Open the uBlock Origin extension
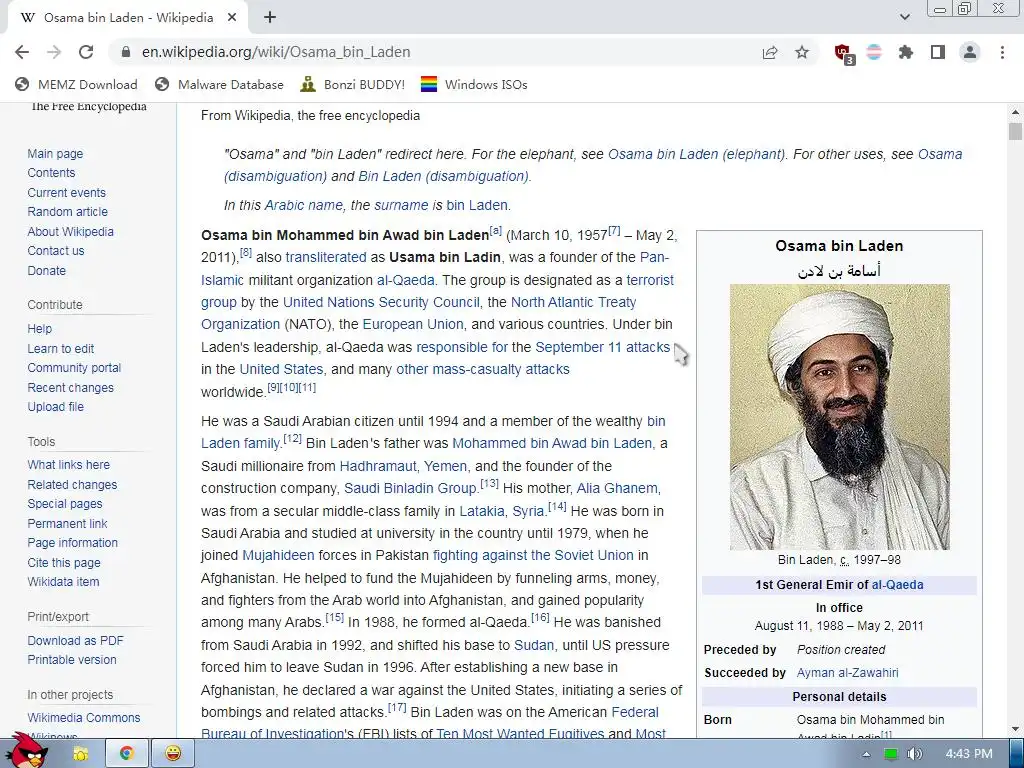The width and height of the screenshot is (1024, 768). 844,54
